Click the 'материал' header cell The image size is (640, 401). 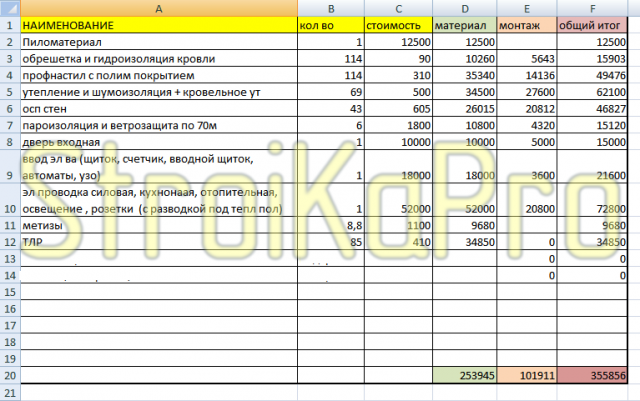point(464,25)
